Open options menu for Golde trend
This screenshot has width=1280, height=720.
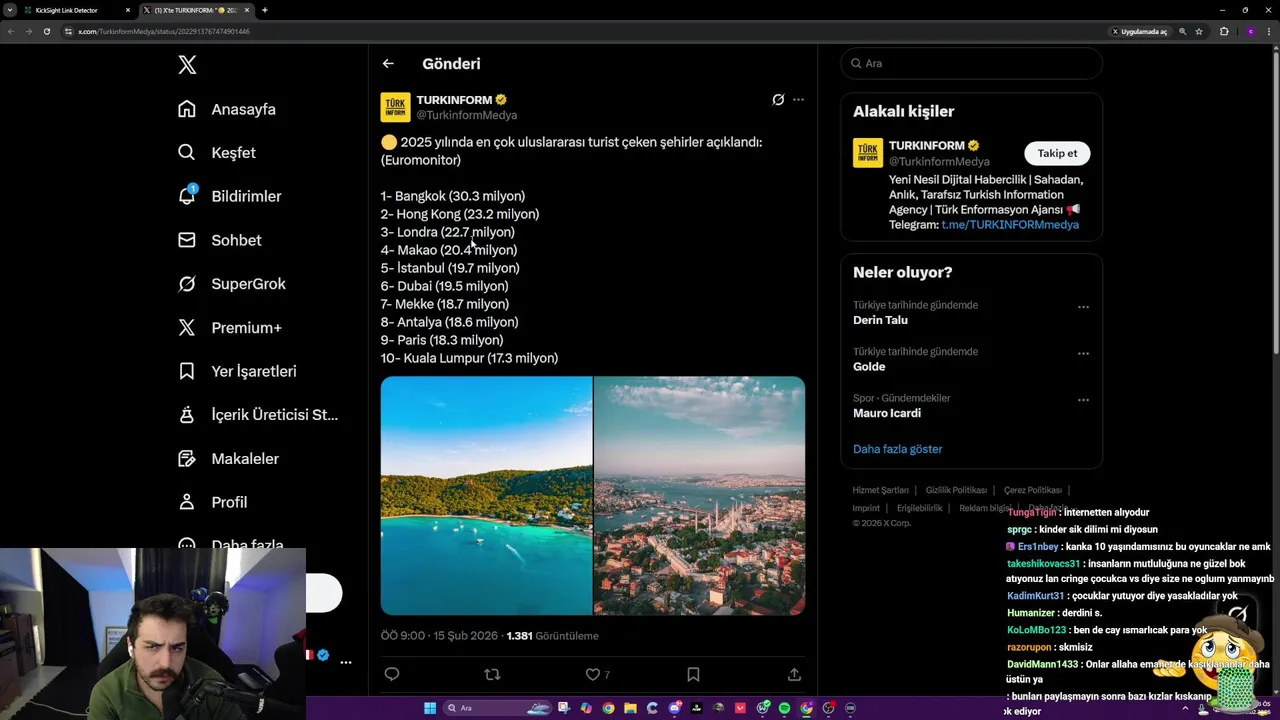[1083, 353]
